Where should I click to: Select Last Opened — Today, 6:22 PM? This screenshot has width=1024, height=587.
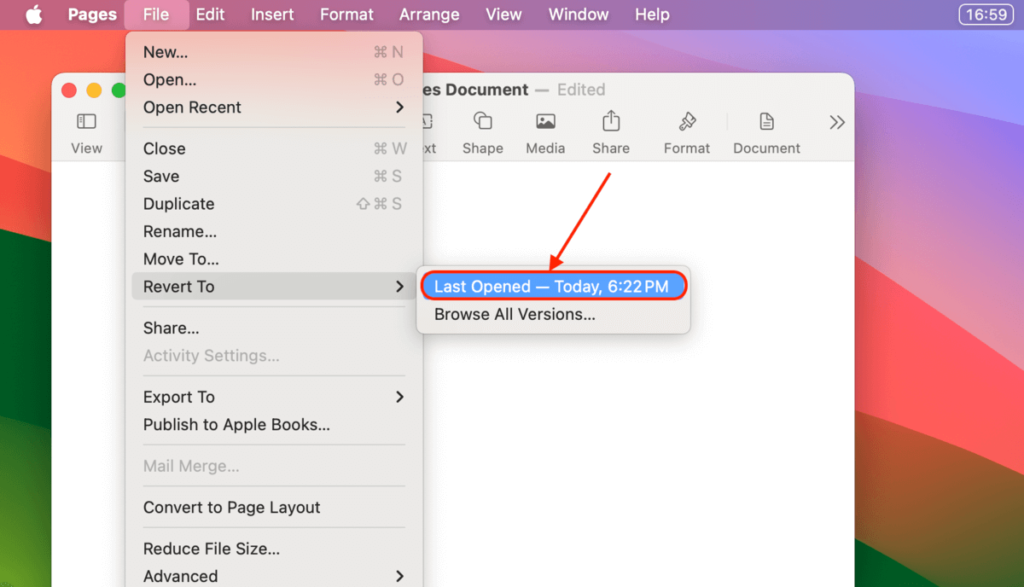click(553, 285)
